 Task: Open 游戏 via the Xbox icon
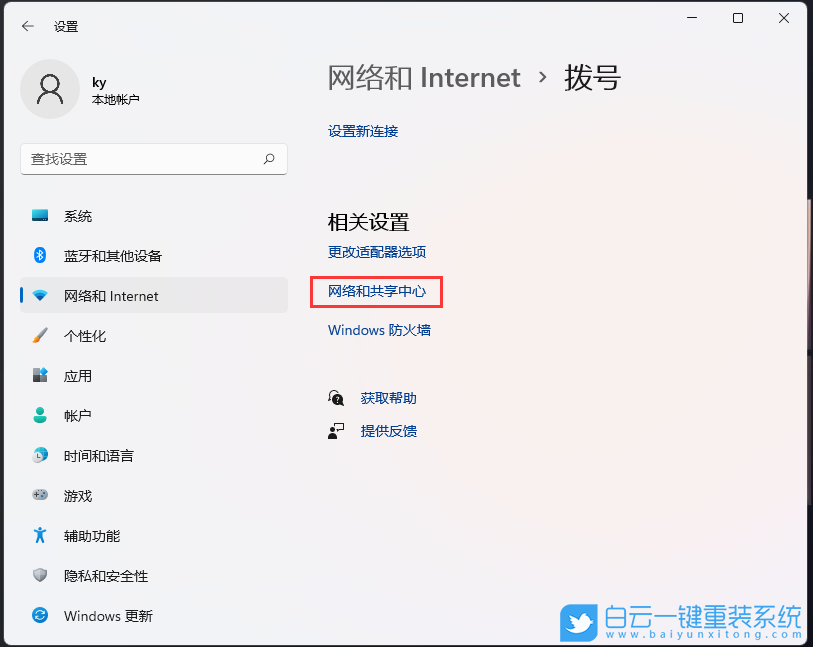(38, 495)
